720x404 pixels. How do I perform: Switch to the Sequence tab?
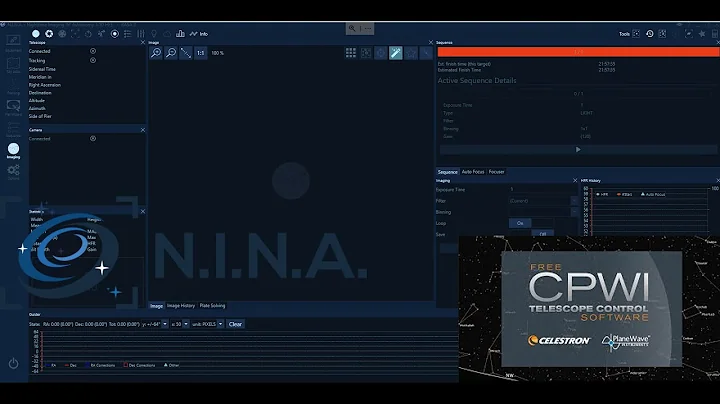(447, 172)
